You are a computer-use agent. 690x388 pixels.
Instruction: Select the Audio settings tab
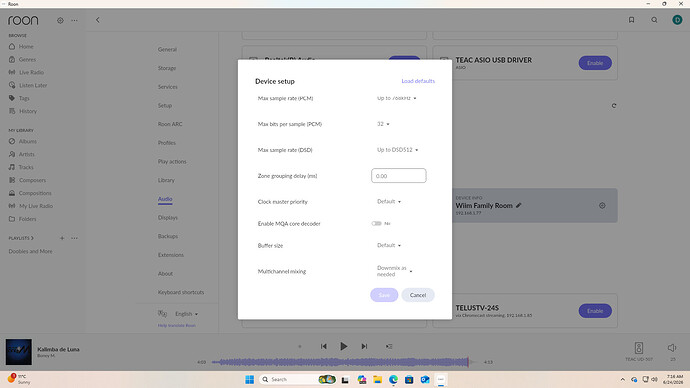coord(165,199)
